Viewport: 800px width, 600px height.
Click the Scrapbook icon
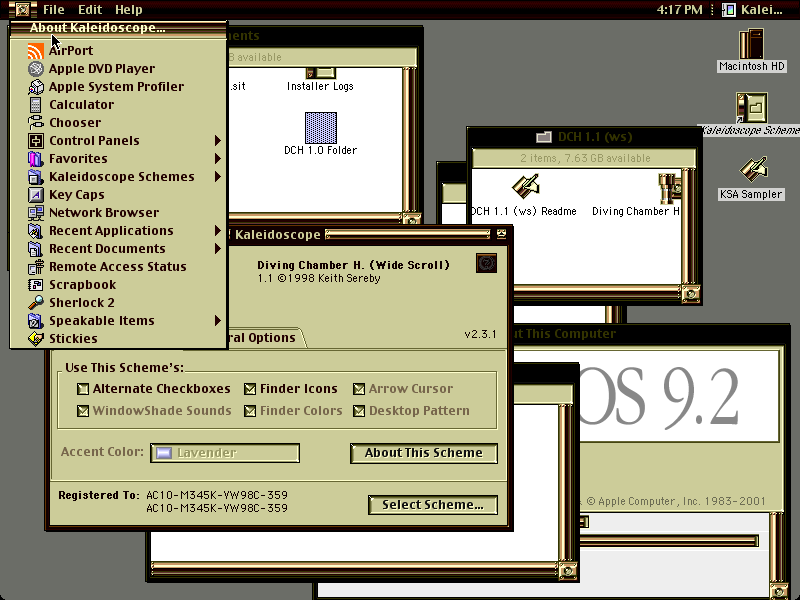pyautogui.click(x=36, y=284)
